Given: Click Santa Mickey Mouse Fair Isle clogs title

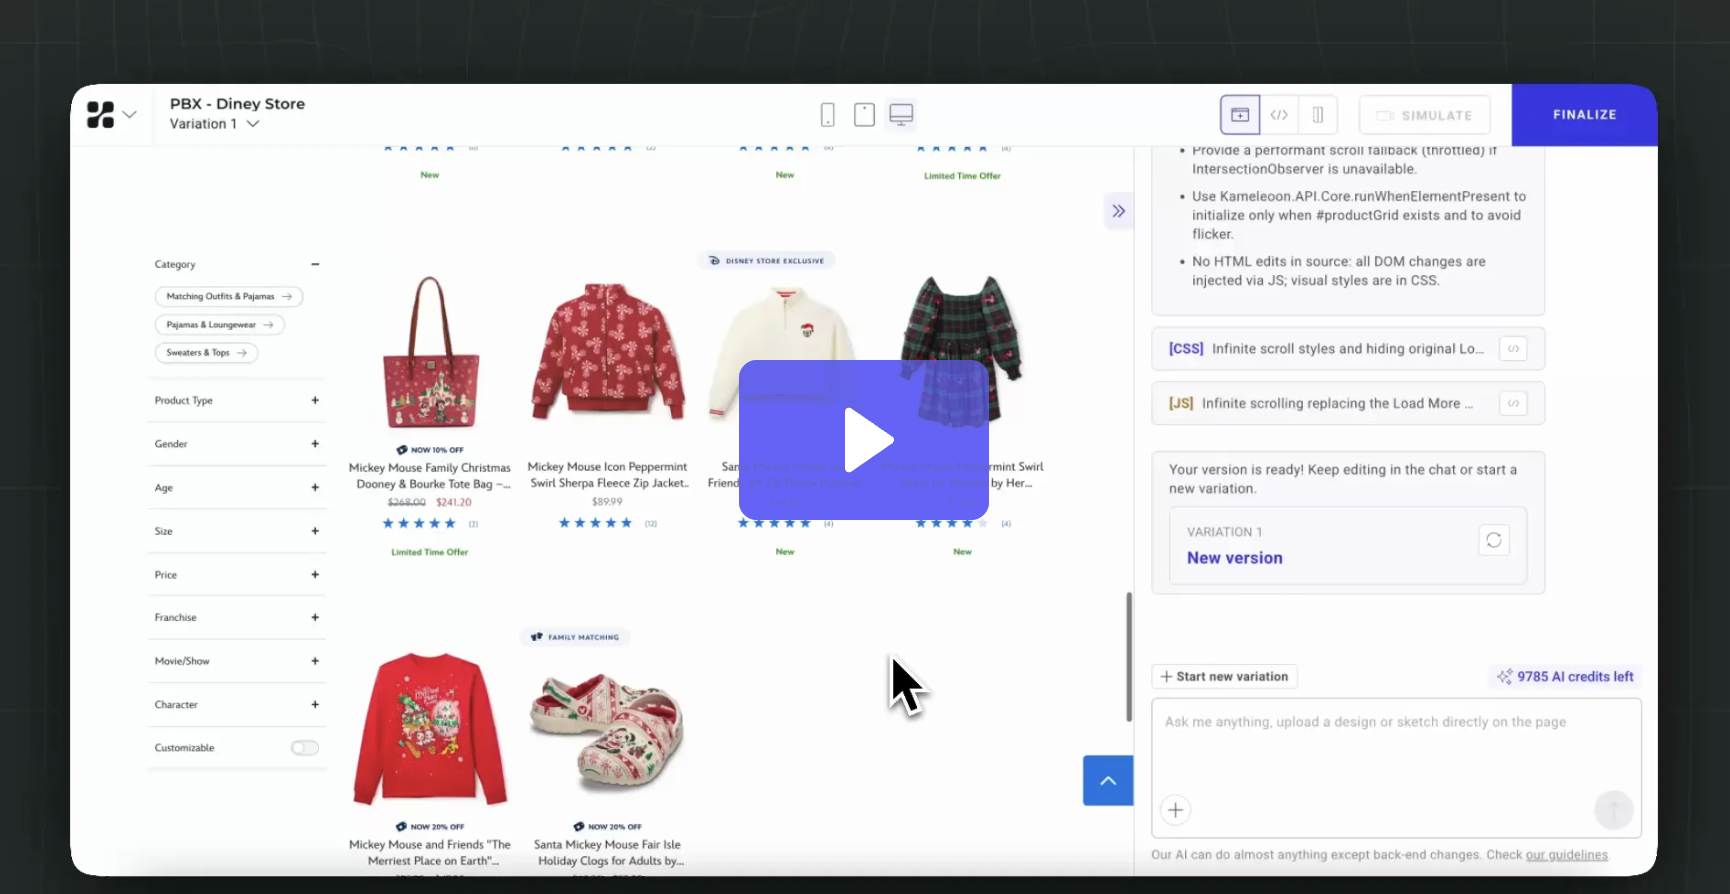Looking at the screenshot, I should point(608,853).
